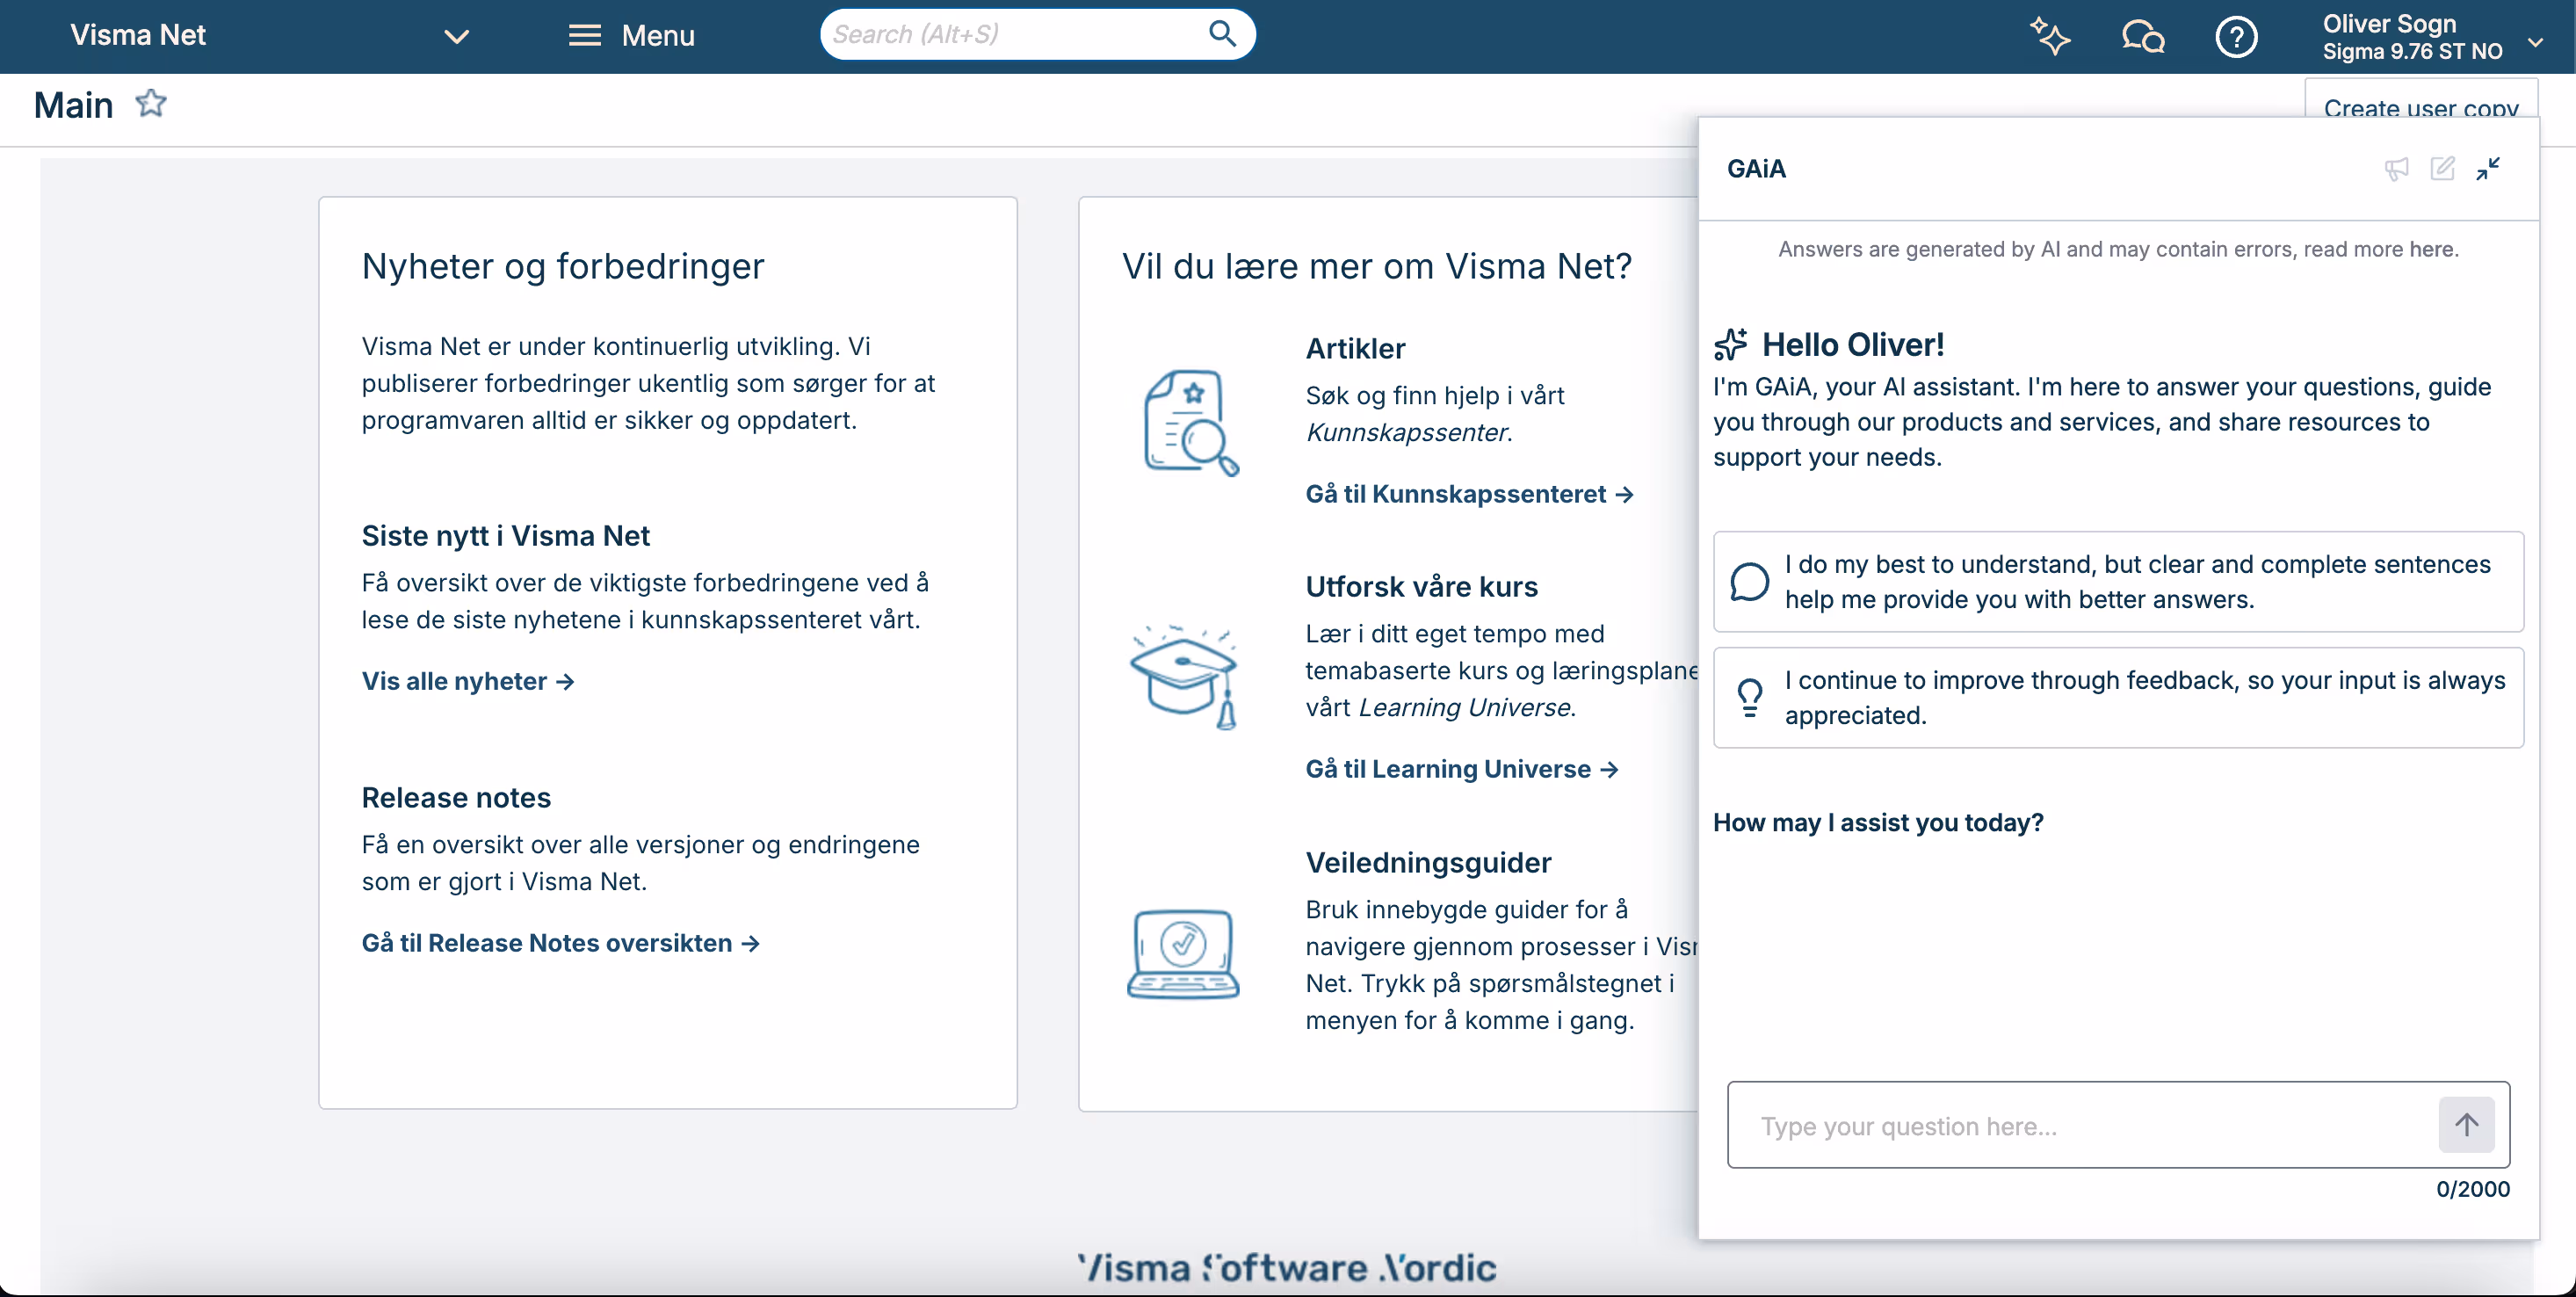Open the chat conversations icon in header
The height and width of the screenshot is (1297, 2576).
2142,37
